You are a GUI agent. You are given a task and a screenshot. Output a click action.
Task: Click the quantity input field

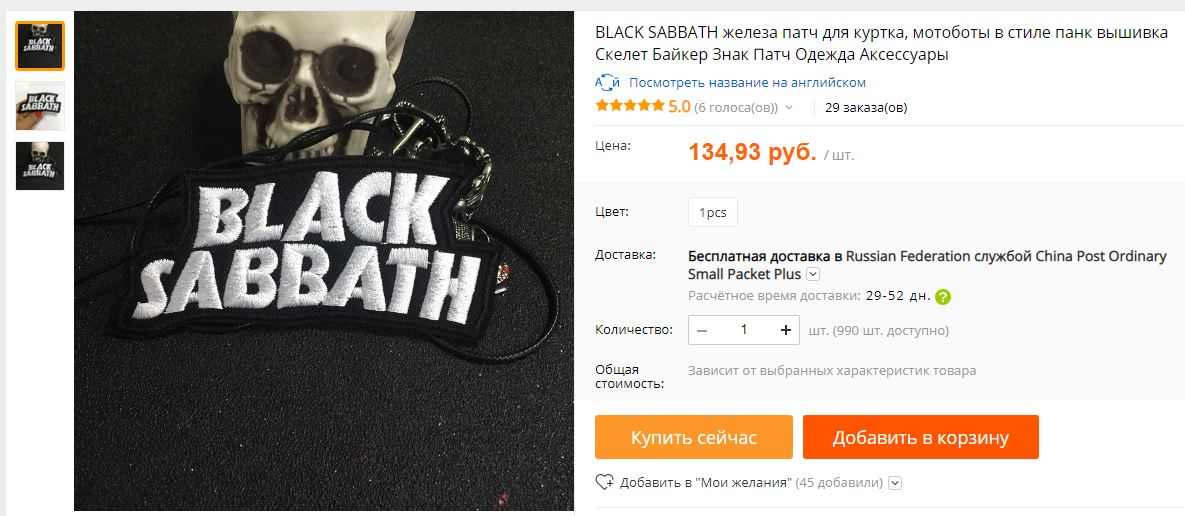744,330
